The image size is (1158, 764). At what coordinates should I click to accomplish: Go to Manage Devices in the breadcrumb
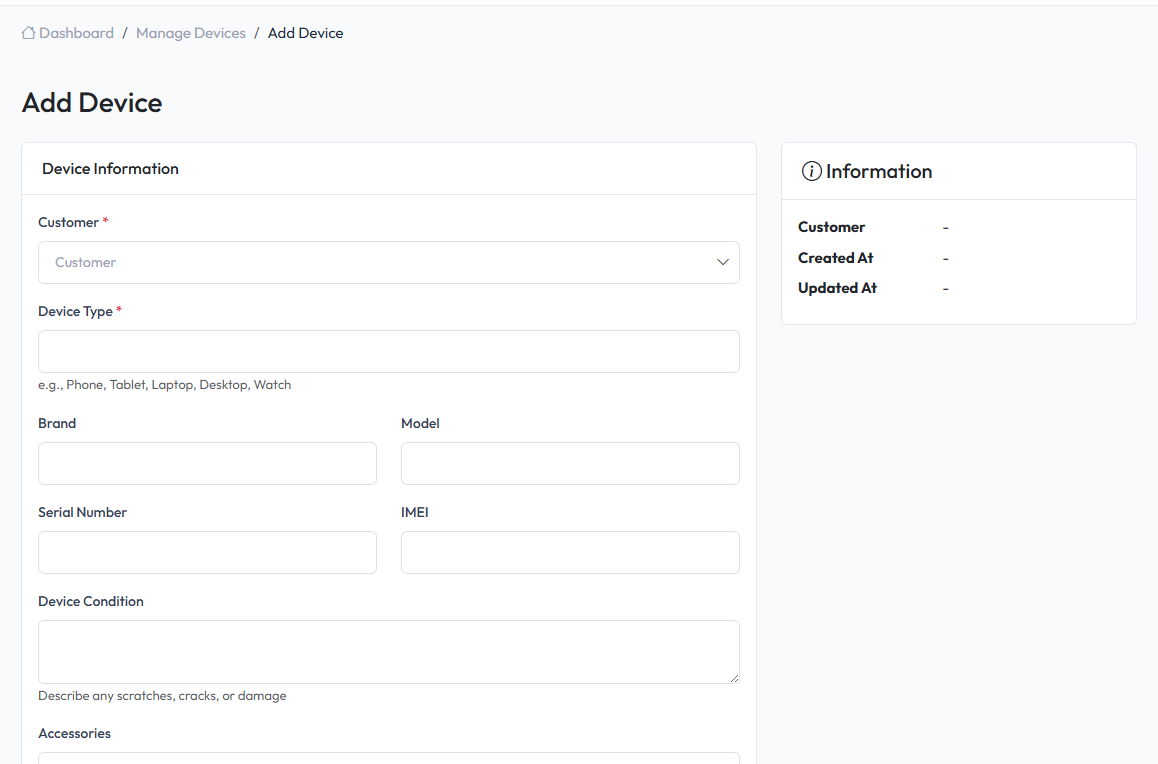[190, 33]
